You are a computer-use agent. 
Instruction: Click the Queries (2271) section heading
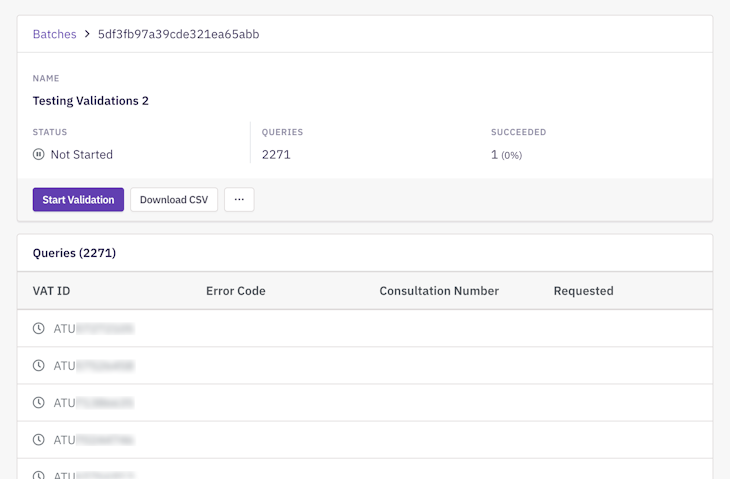(x=74, y=253)
